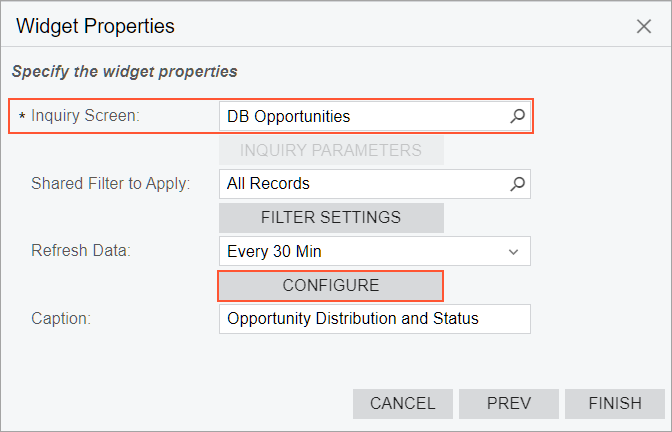Click FINISH to complete the widget
This screenshot has width=672, height=432.
tap(615, 404)
